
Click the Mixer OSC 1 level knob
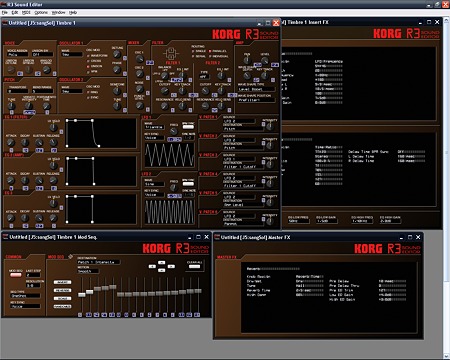(x=139, y=59)
